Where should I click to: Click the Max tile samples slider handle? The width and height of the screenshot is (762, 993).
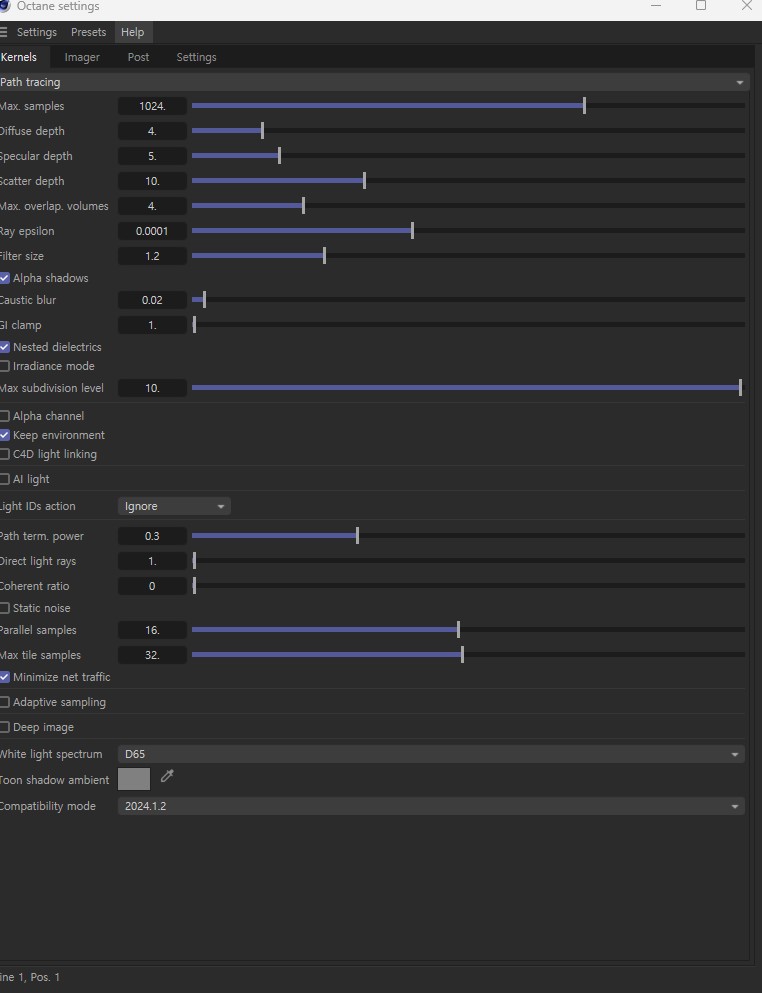click(462, 655)
